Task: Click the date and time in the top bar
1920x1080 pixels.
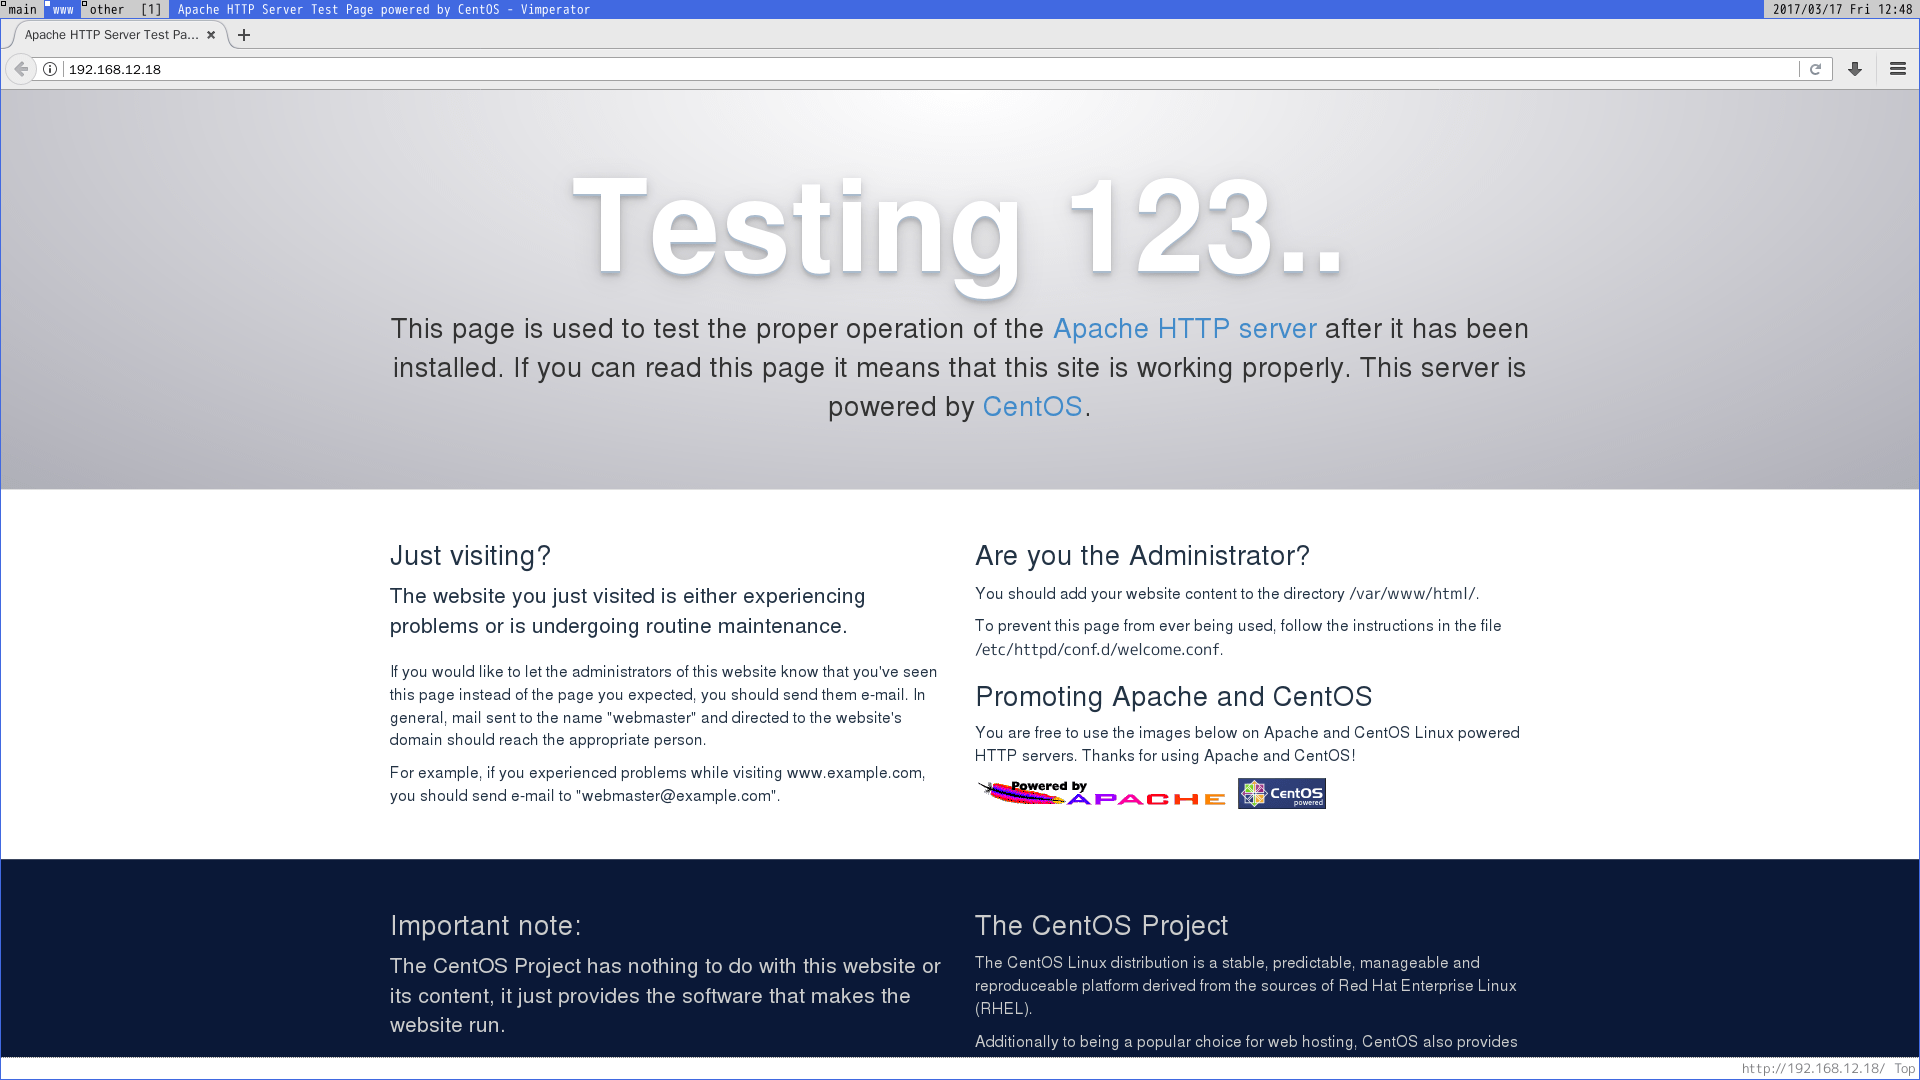Action: click(1842, 9)
